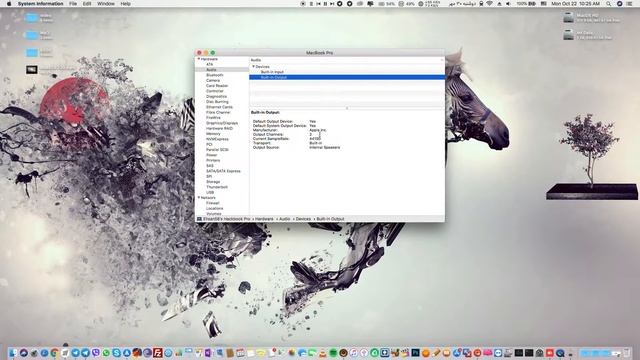Select Printers in the sidebar
This screenshot has height=360, width=640.
[x=213, y=160]
